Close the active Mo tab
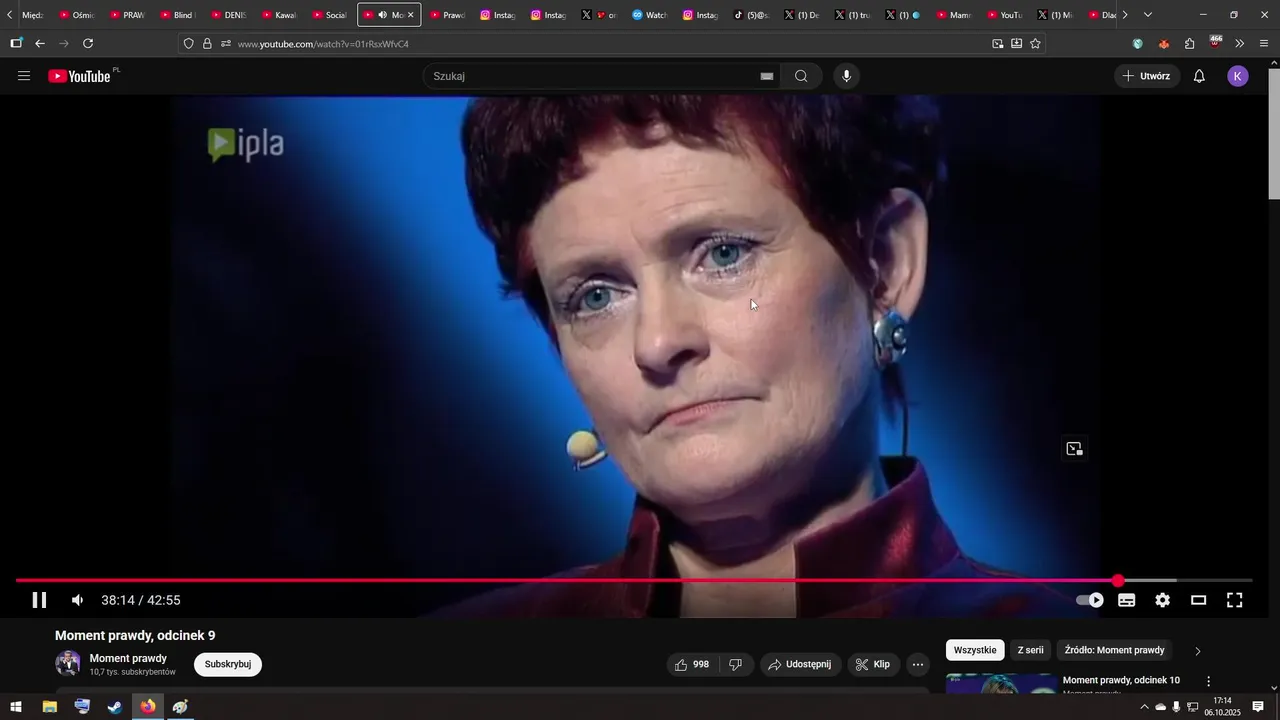 (410, 15)
